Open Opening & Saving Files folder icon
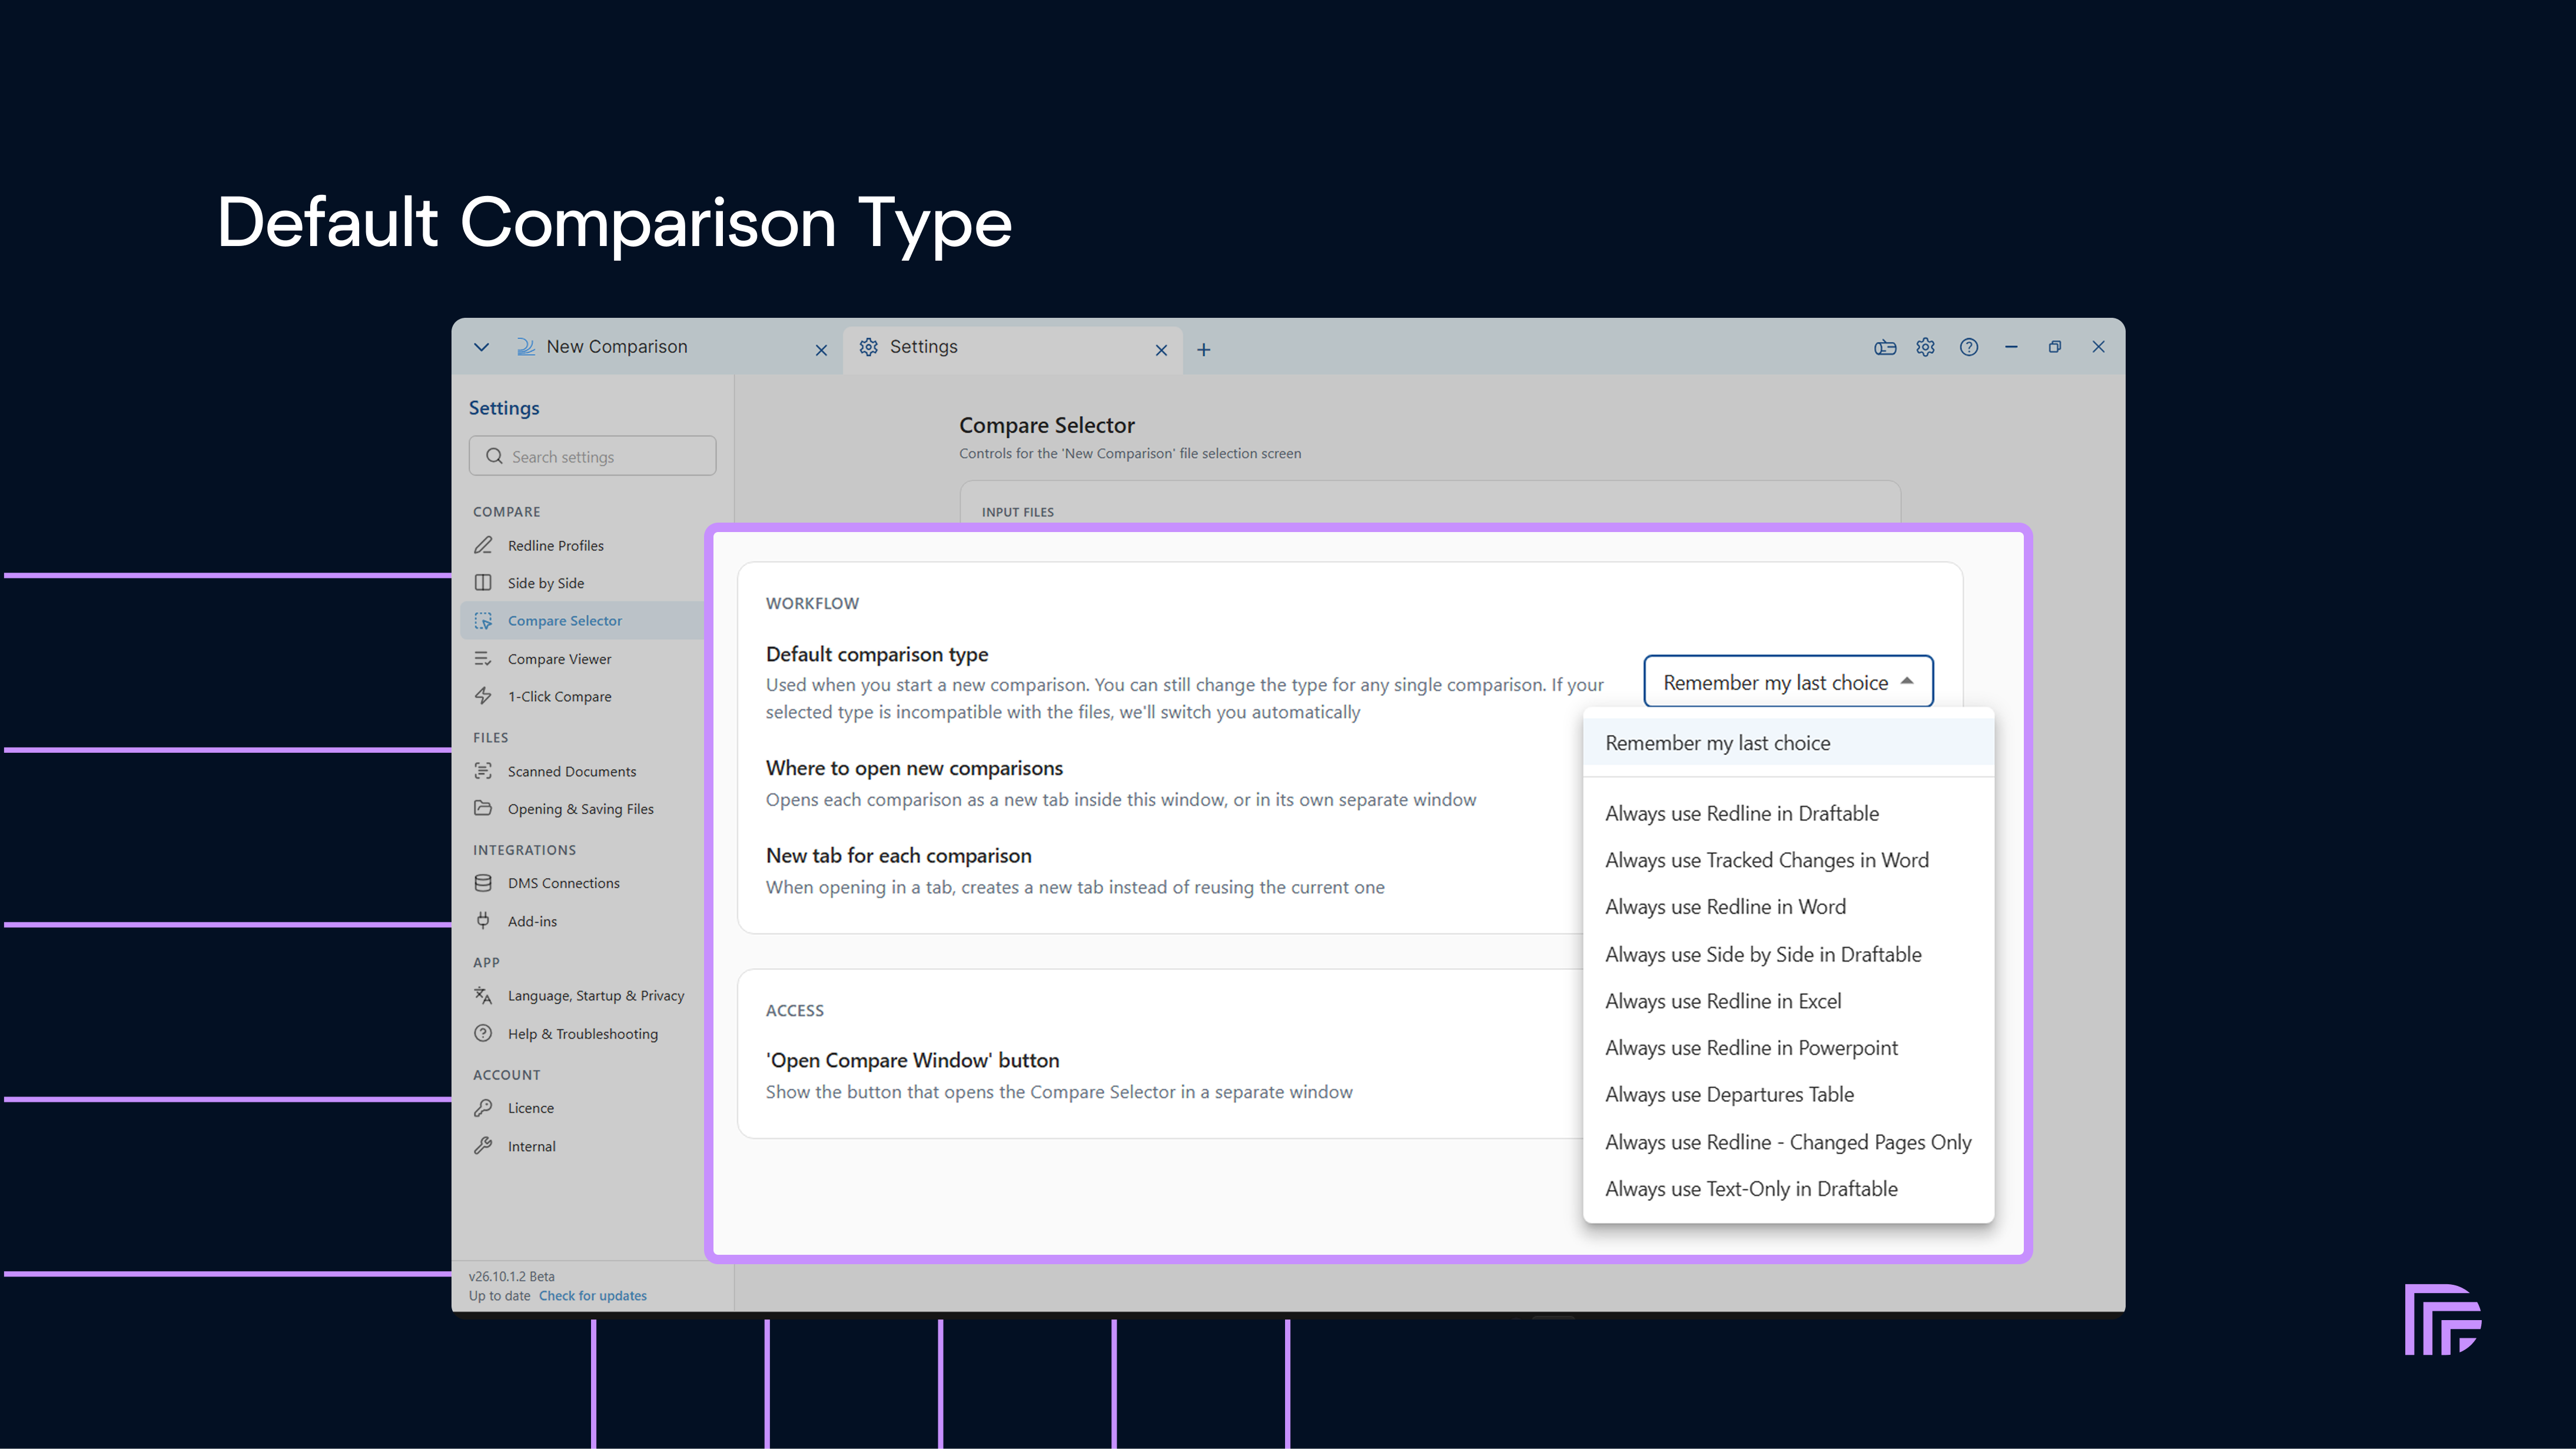2576x1449 pixels. (483, 808)
